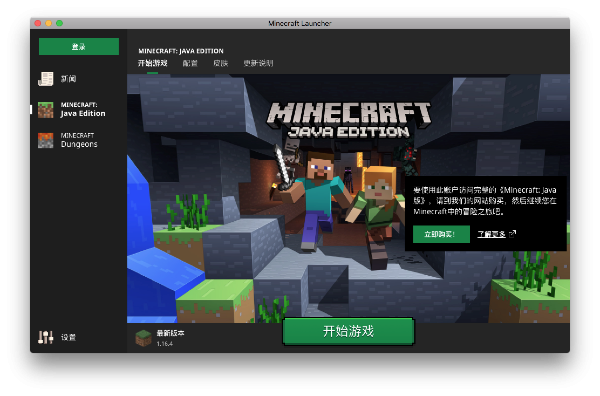600x396 pixels.
Task: Click the 立即购买! buy now button
Action: 441,234
